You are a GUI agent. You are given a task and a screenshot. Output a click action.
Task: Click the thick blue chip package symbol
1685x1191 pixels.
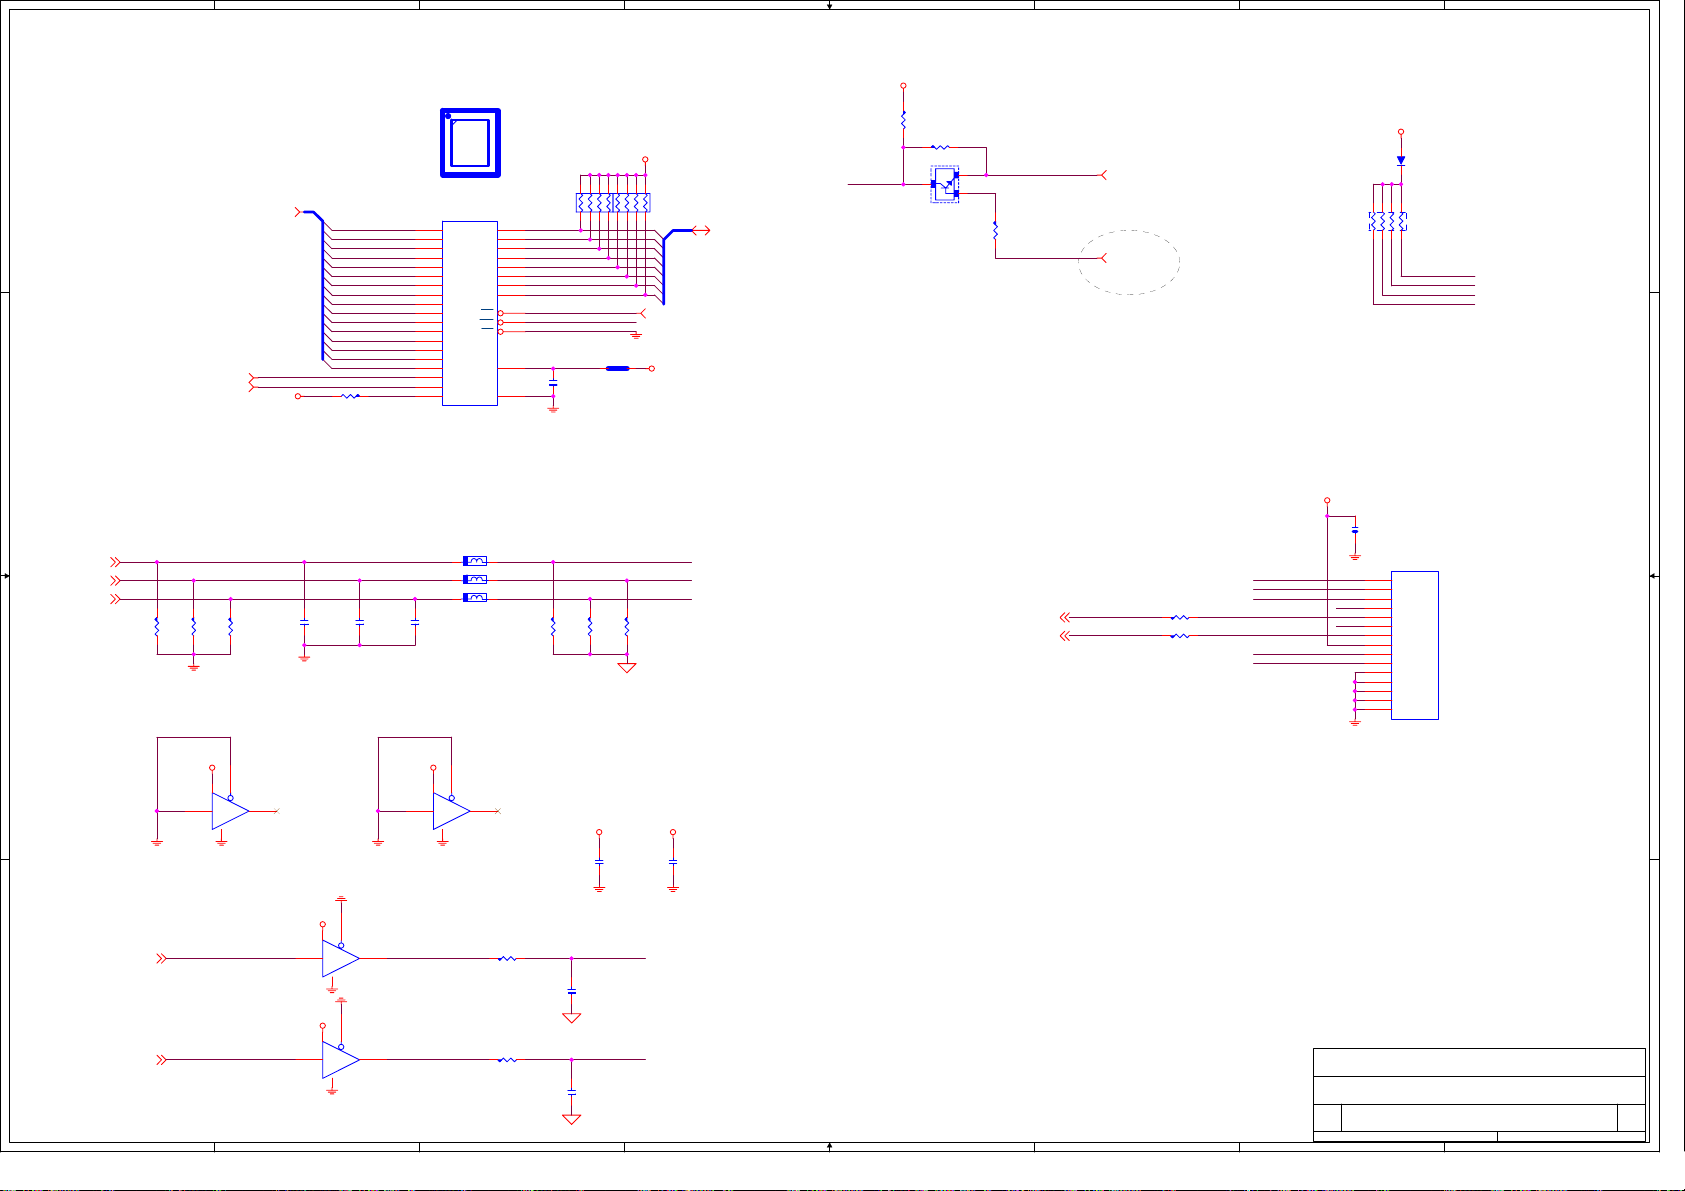(x=470, y=143)
